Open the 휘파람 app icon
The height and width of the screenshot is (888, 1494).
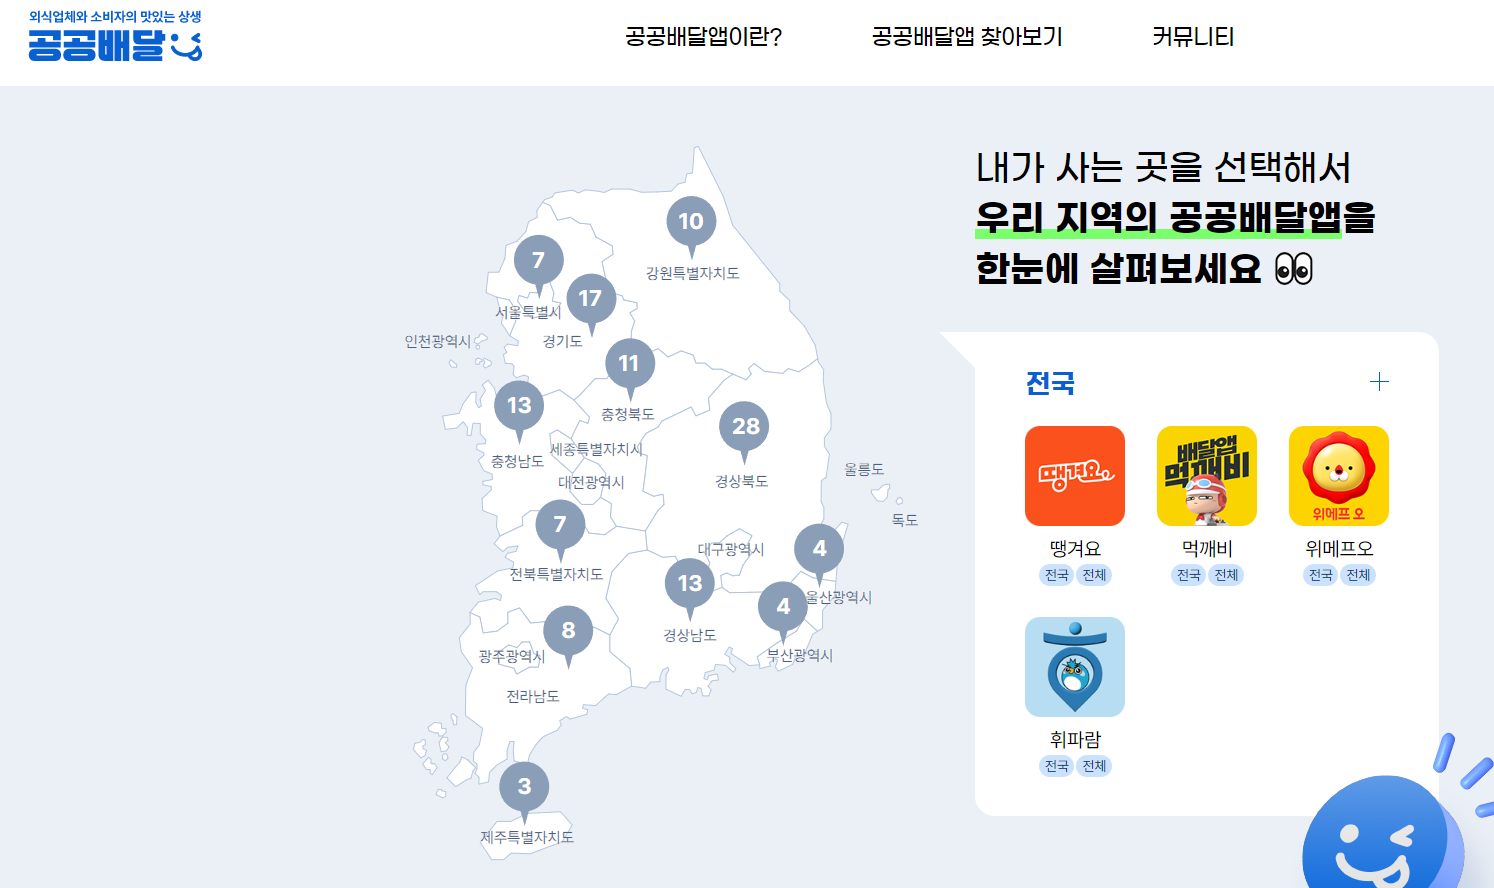(1075, 667)
